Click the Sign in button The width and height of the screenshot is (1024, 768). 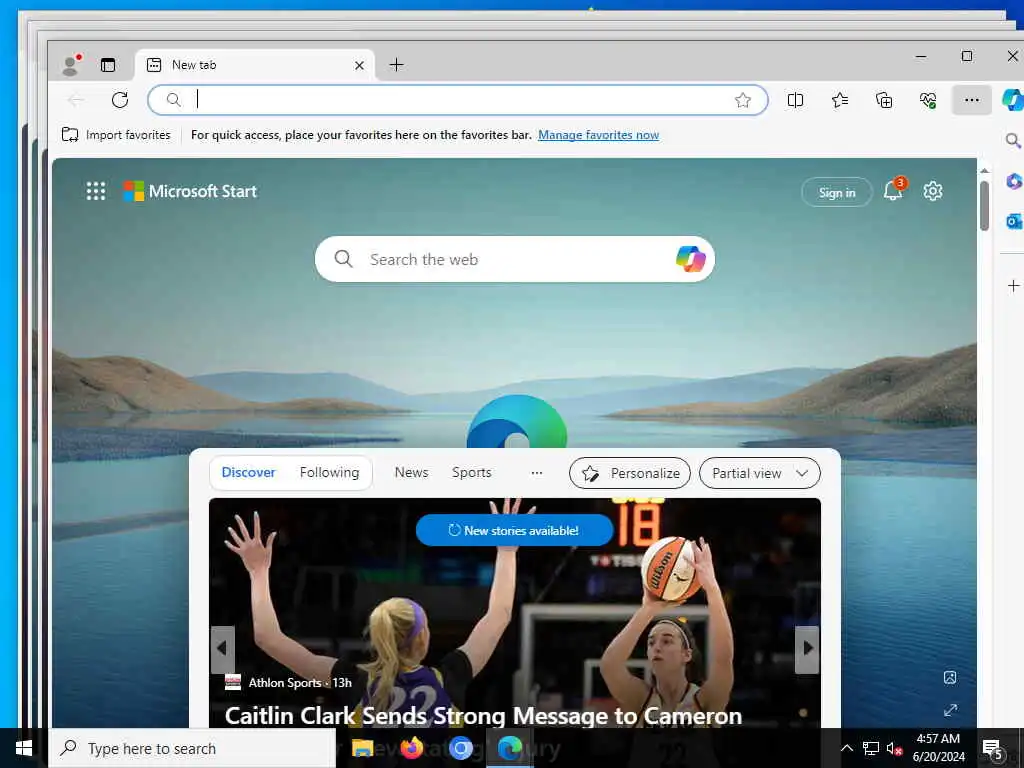pyautogui.click(x=837, y=192)
